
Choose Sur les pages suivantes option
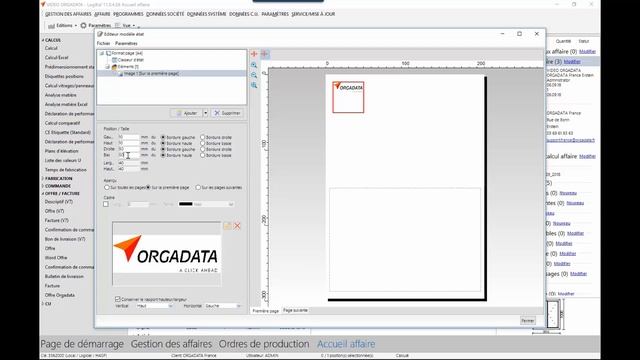[198, 187]
